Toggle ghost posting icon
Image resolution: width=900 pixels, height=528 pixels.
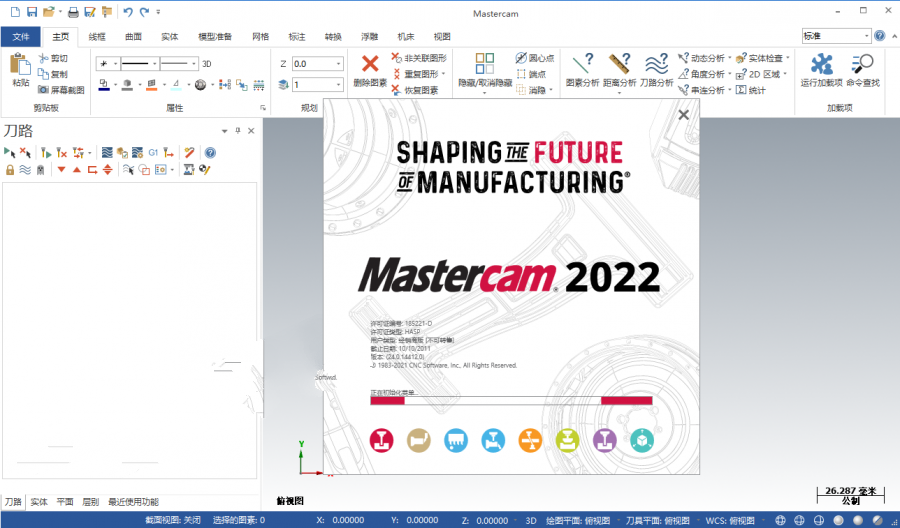coord(41,170)
